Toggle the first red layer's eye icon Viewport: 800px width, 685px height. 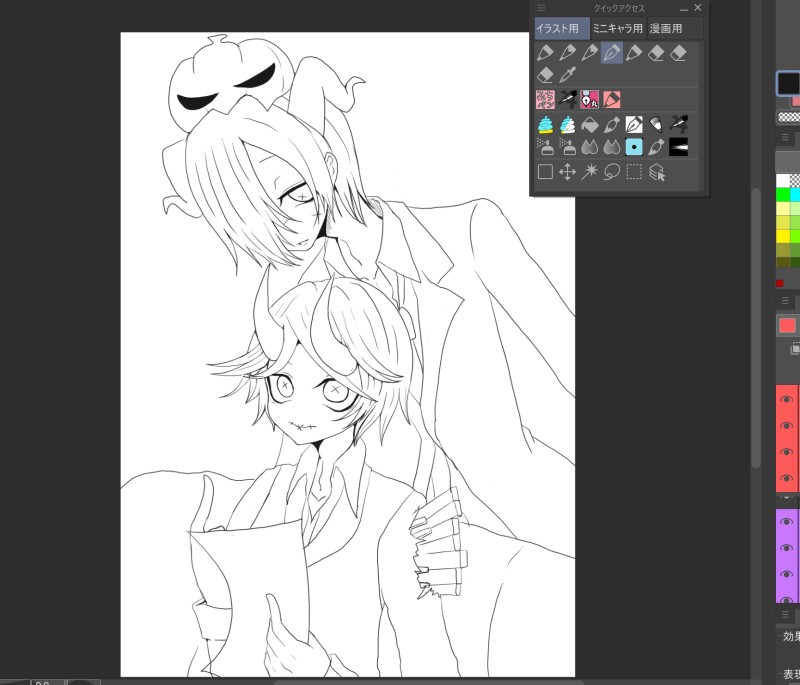click(786, 399)
